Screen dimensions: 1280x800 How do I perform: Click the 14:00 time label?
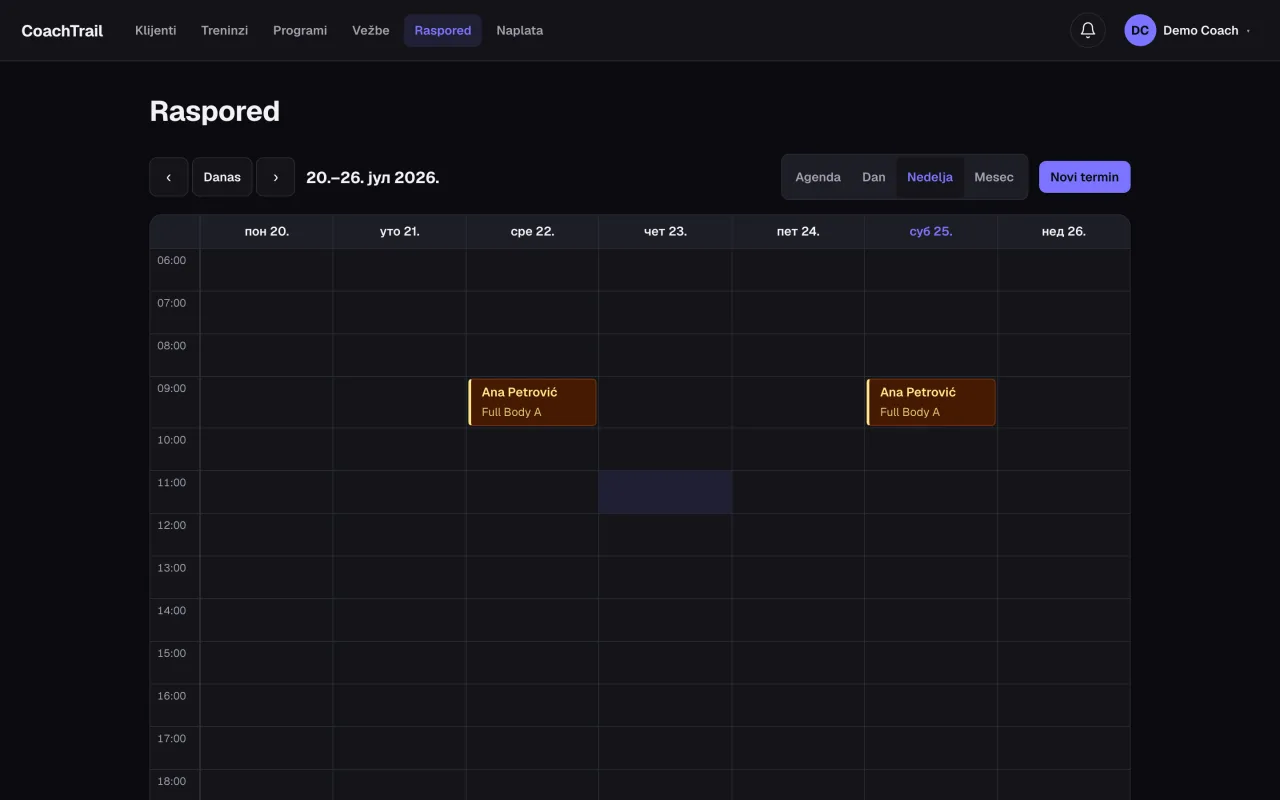(172, 610)
